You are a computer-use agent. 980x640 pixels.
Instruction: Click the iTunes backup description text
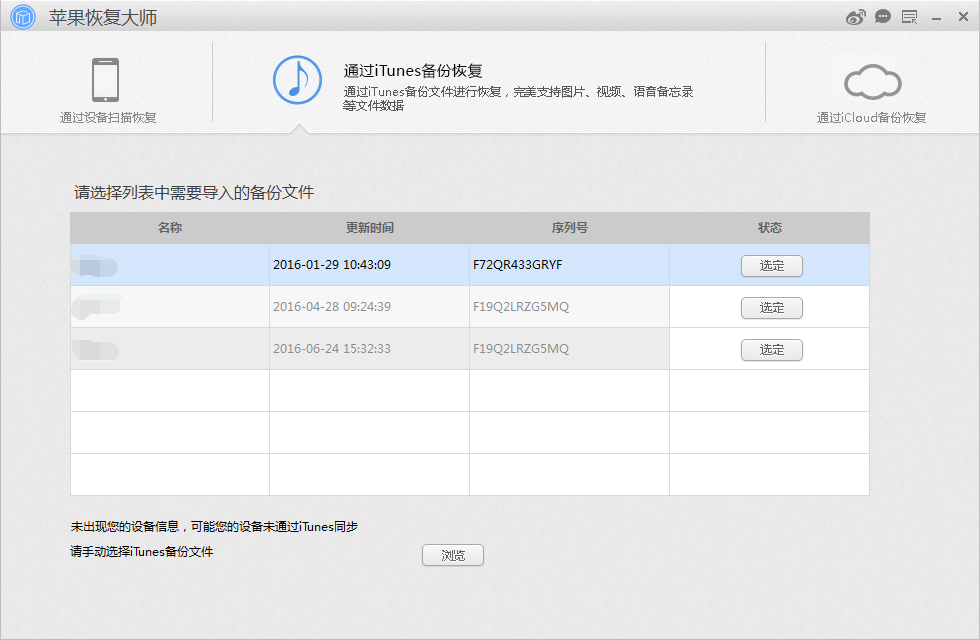pos(518,98)
